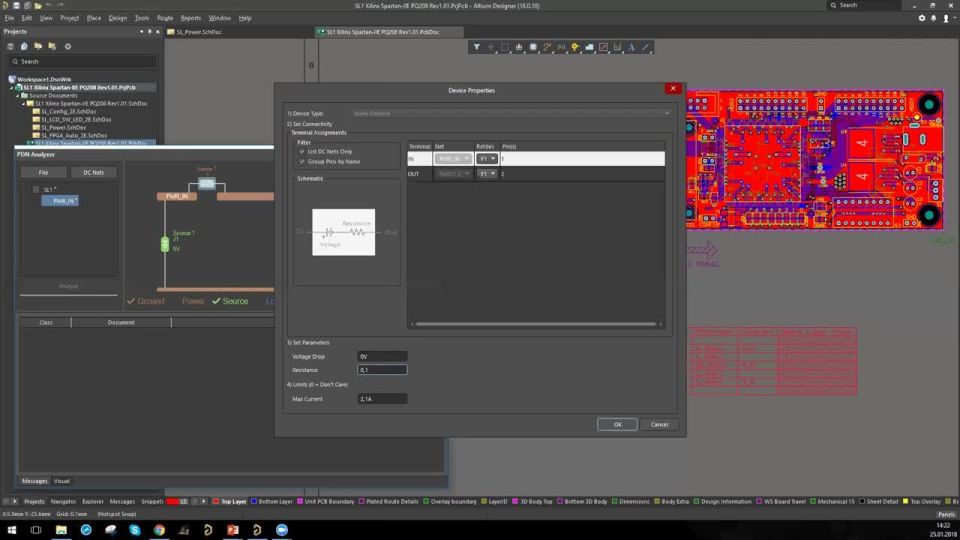Open the setup gear icon at top right
960x540 pixels.
922,18
